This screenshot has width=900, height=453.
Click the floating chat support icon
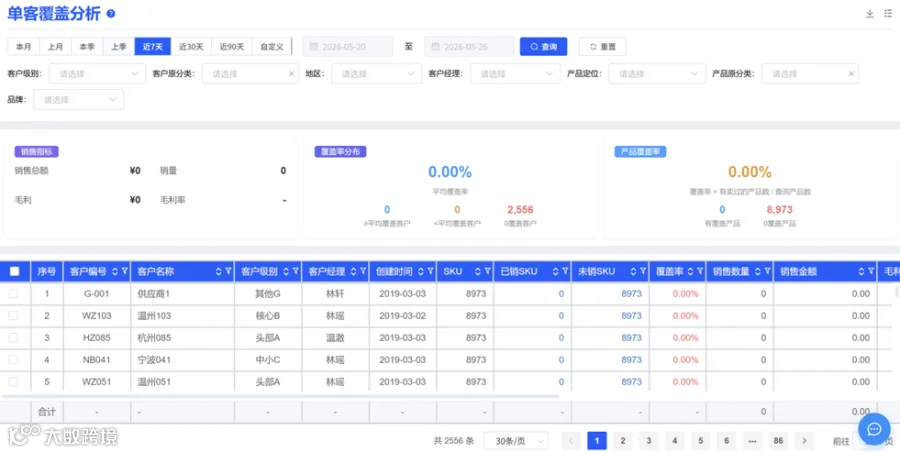coord(874,429)
